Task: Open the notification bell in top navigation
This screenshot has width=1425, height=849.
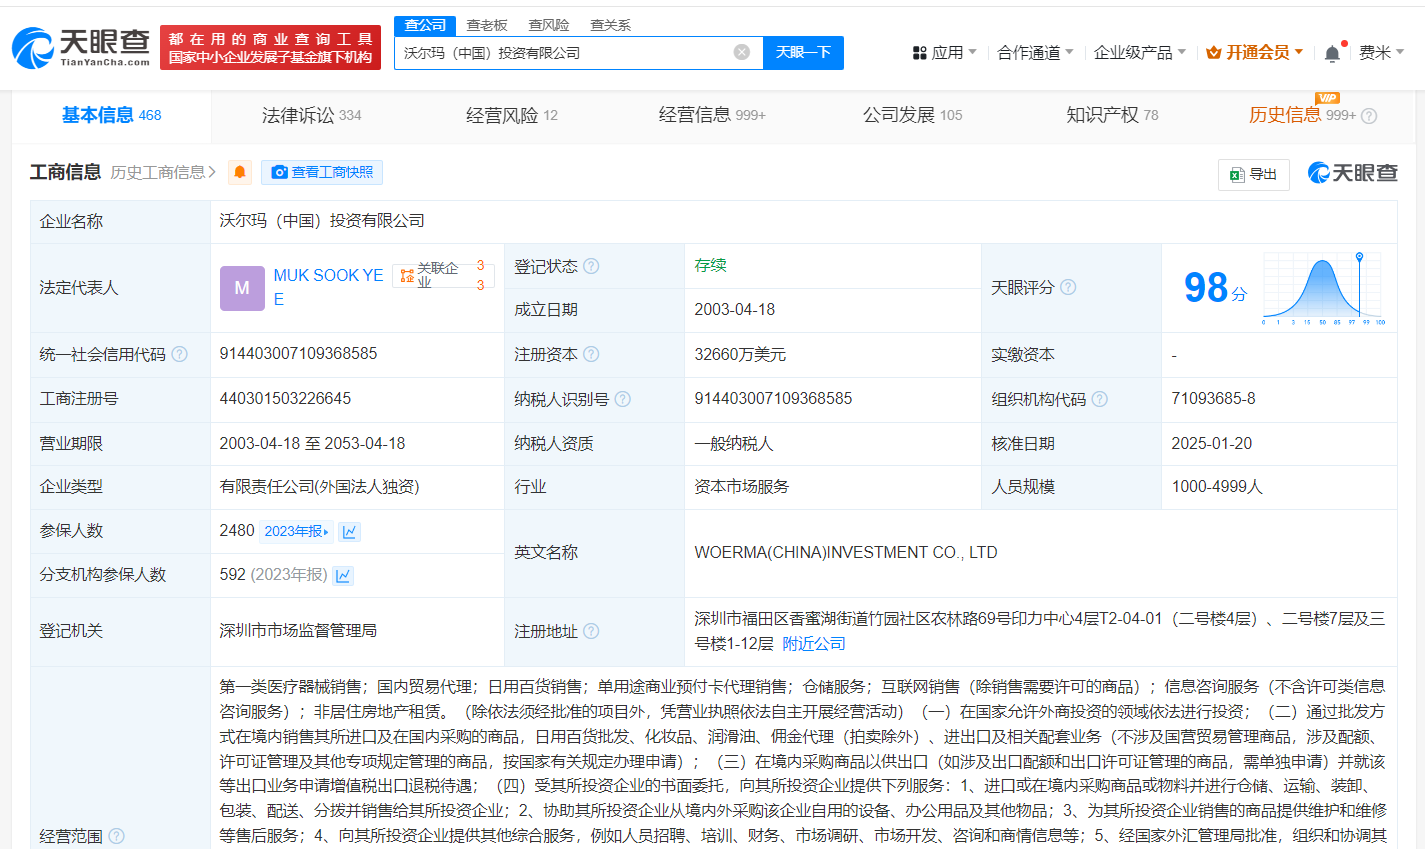Action: pos(1331,52)
